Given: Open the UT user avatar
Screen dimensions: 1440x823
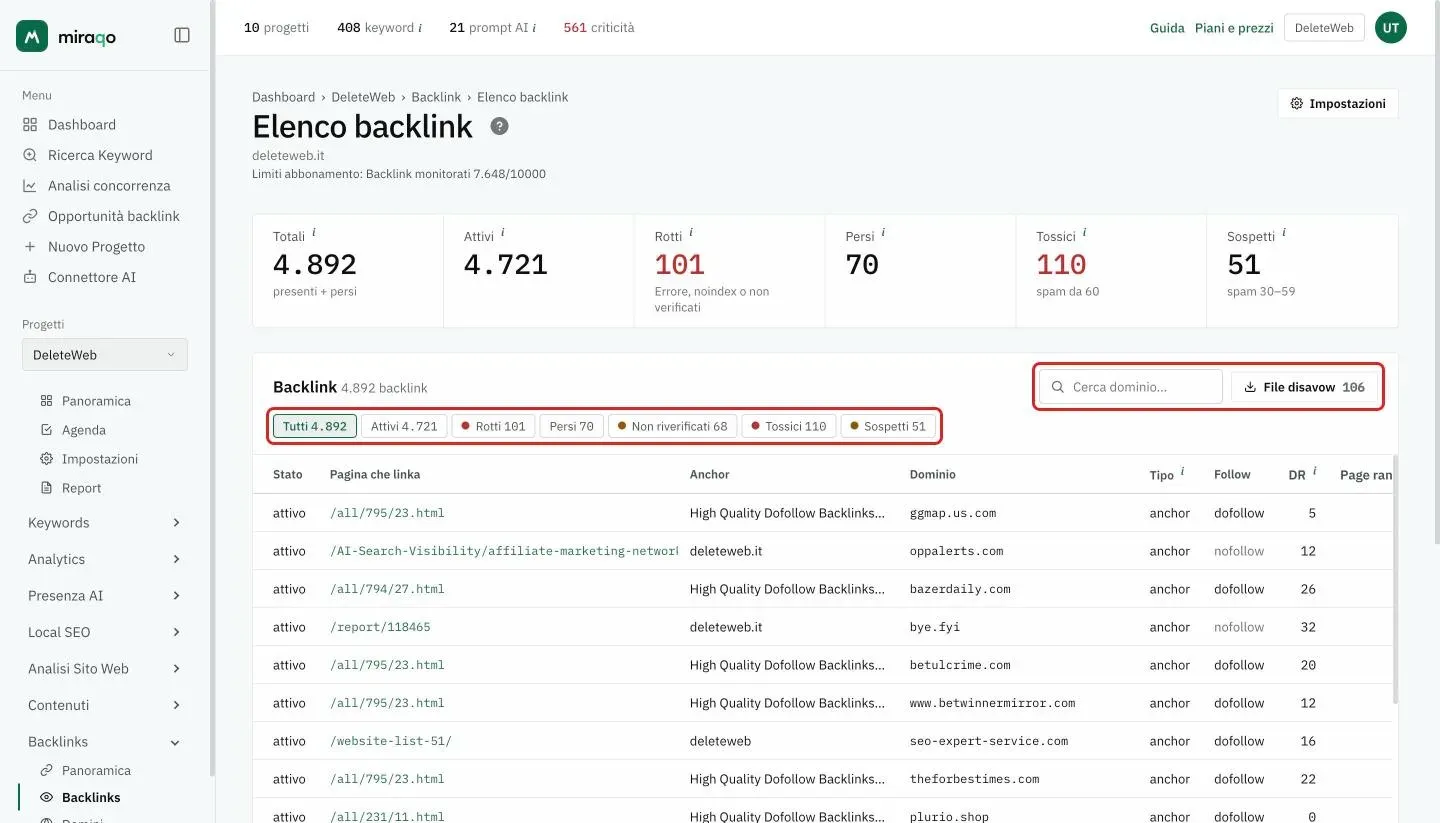Looking at the screenshot, I should (1390, 28).
